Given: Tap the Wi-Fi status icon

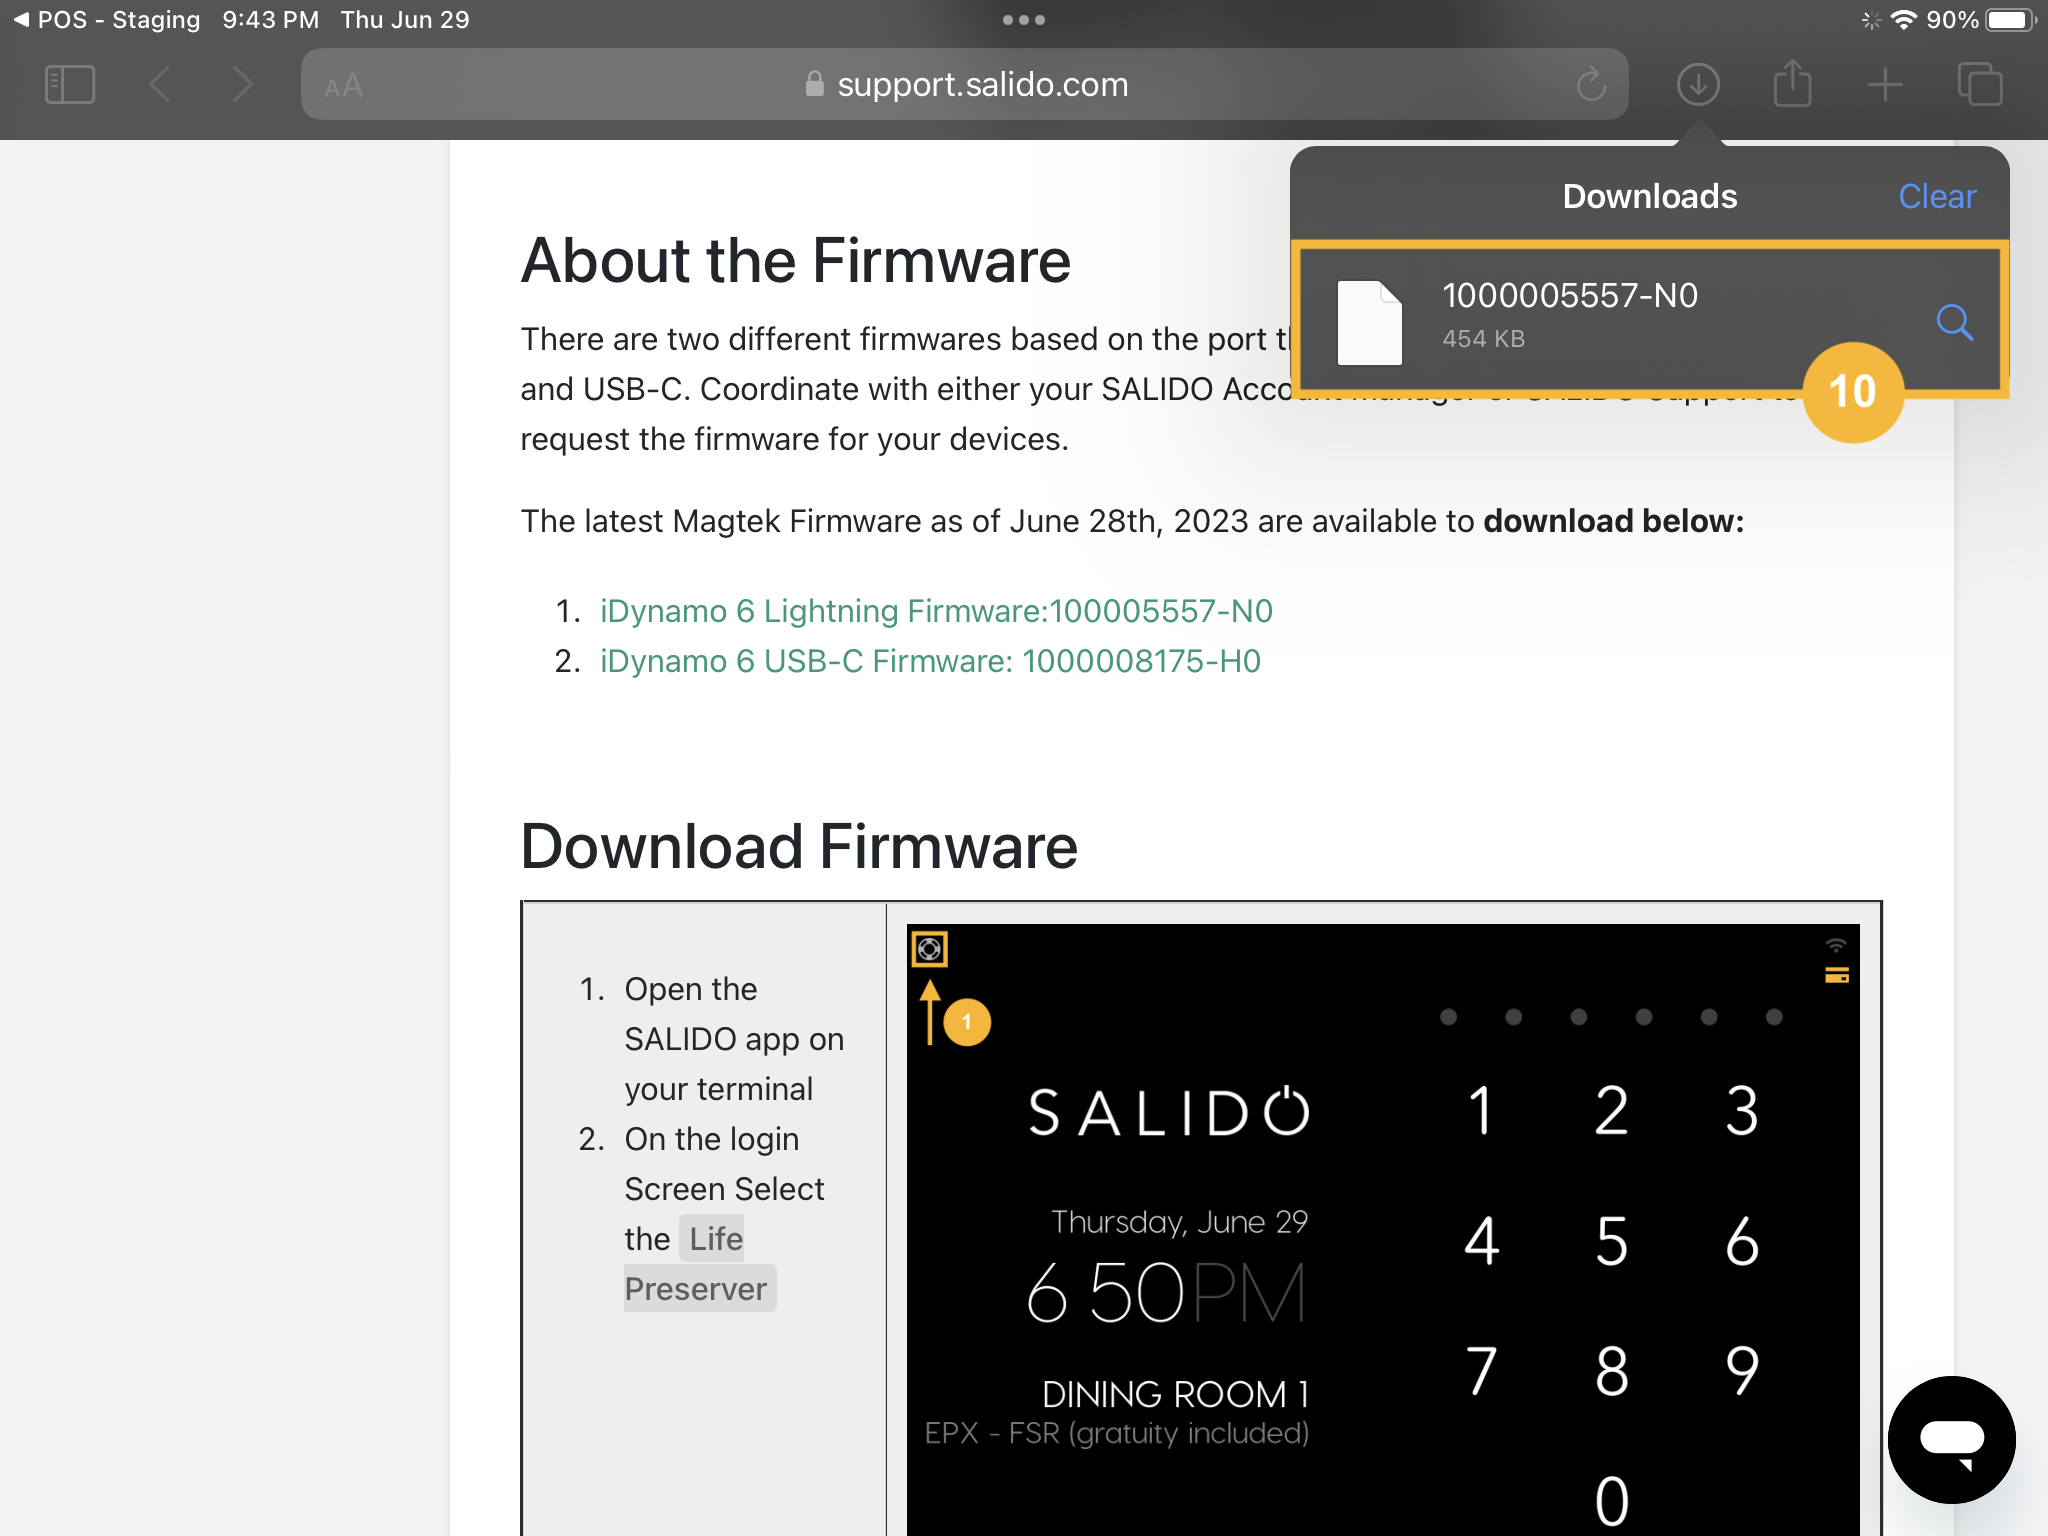Looking at the screenshot, I should 1904,20.
